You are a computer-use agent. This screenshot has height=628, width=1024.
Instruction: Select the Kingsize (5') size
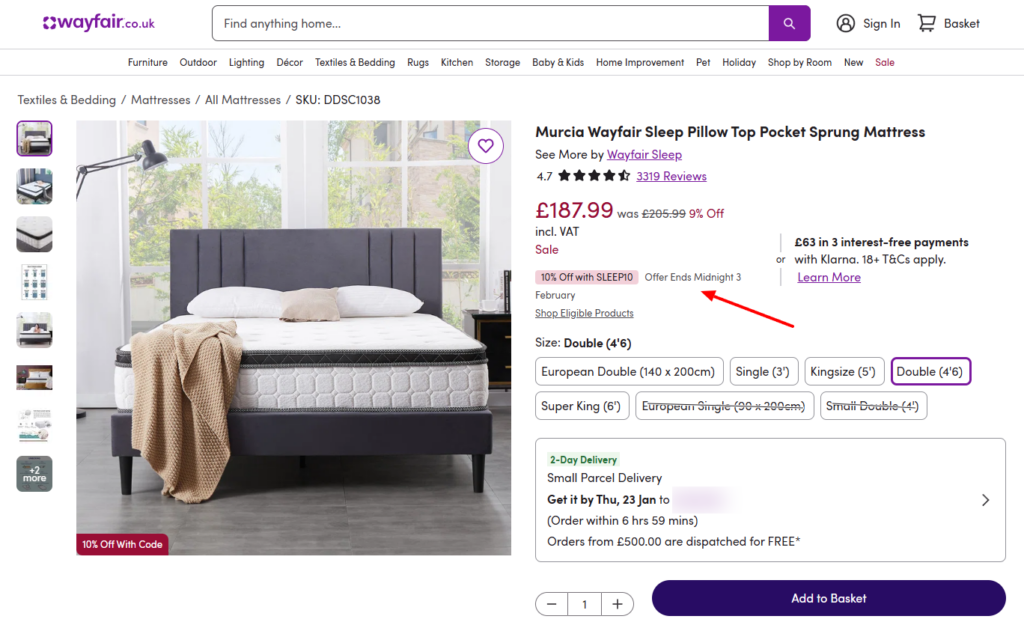[x=844, y=371]
